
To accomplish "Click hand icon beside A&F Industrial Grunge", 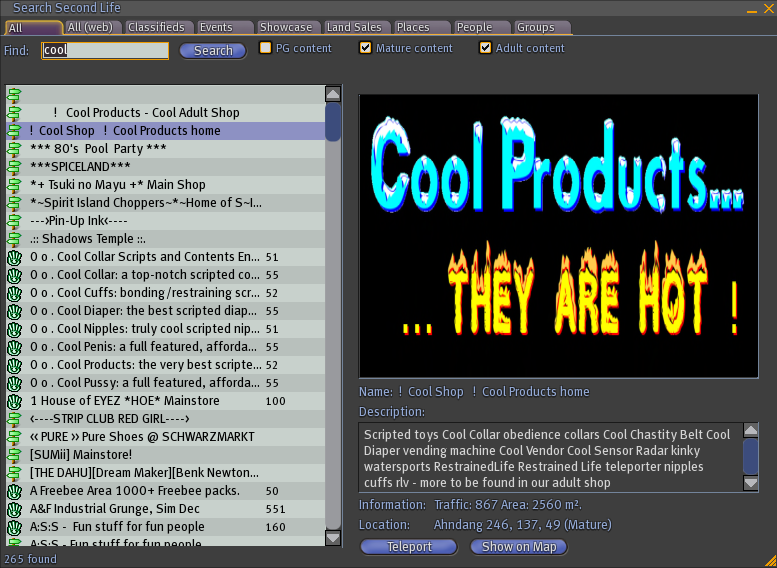I will pyautogui.click(x=14, y=509).
